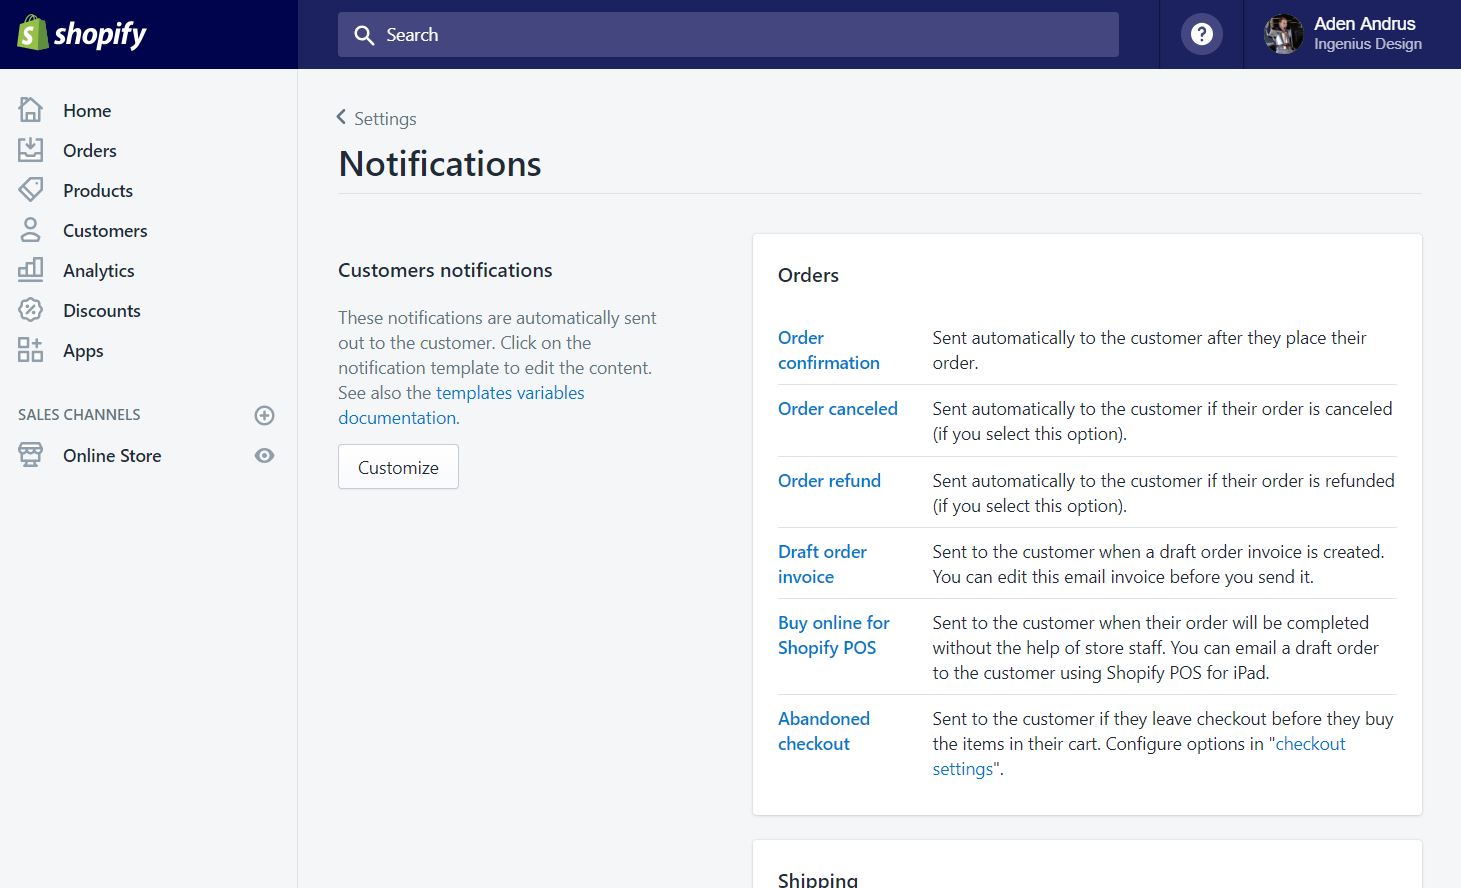Go back to Settings link

(x=385, y=118)
